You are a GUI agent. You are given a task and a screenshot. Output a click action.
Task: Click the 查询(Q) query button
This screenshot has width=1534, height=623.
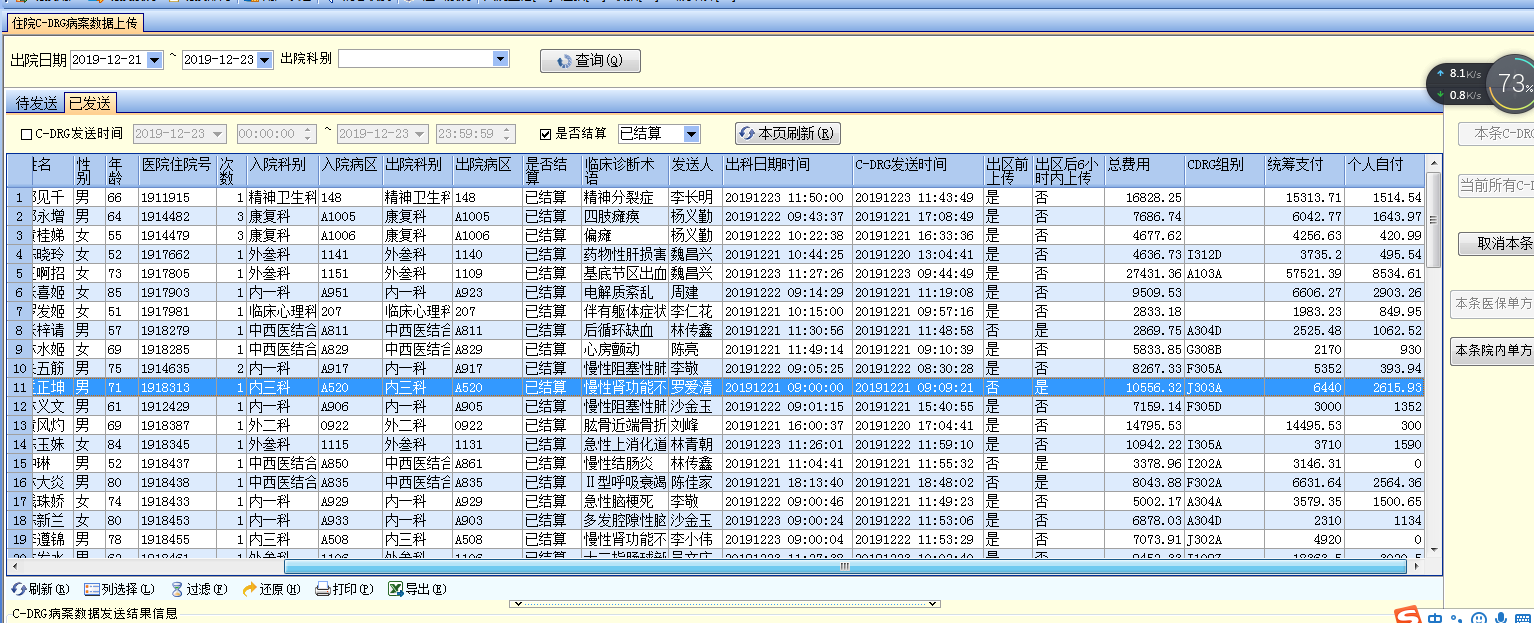point(590,61)
